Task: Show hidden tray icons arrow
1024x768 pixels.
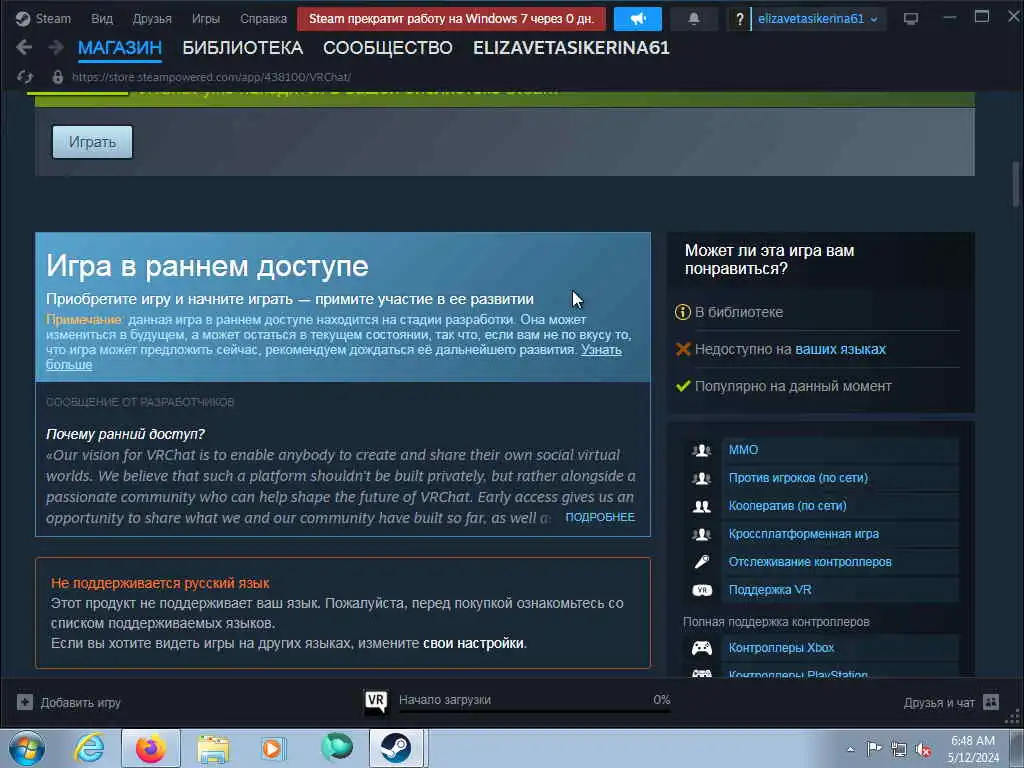Action: [x=850, y=750]
